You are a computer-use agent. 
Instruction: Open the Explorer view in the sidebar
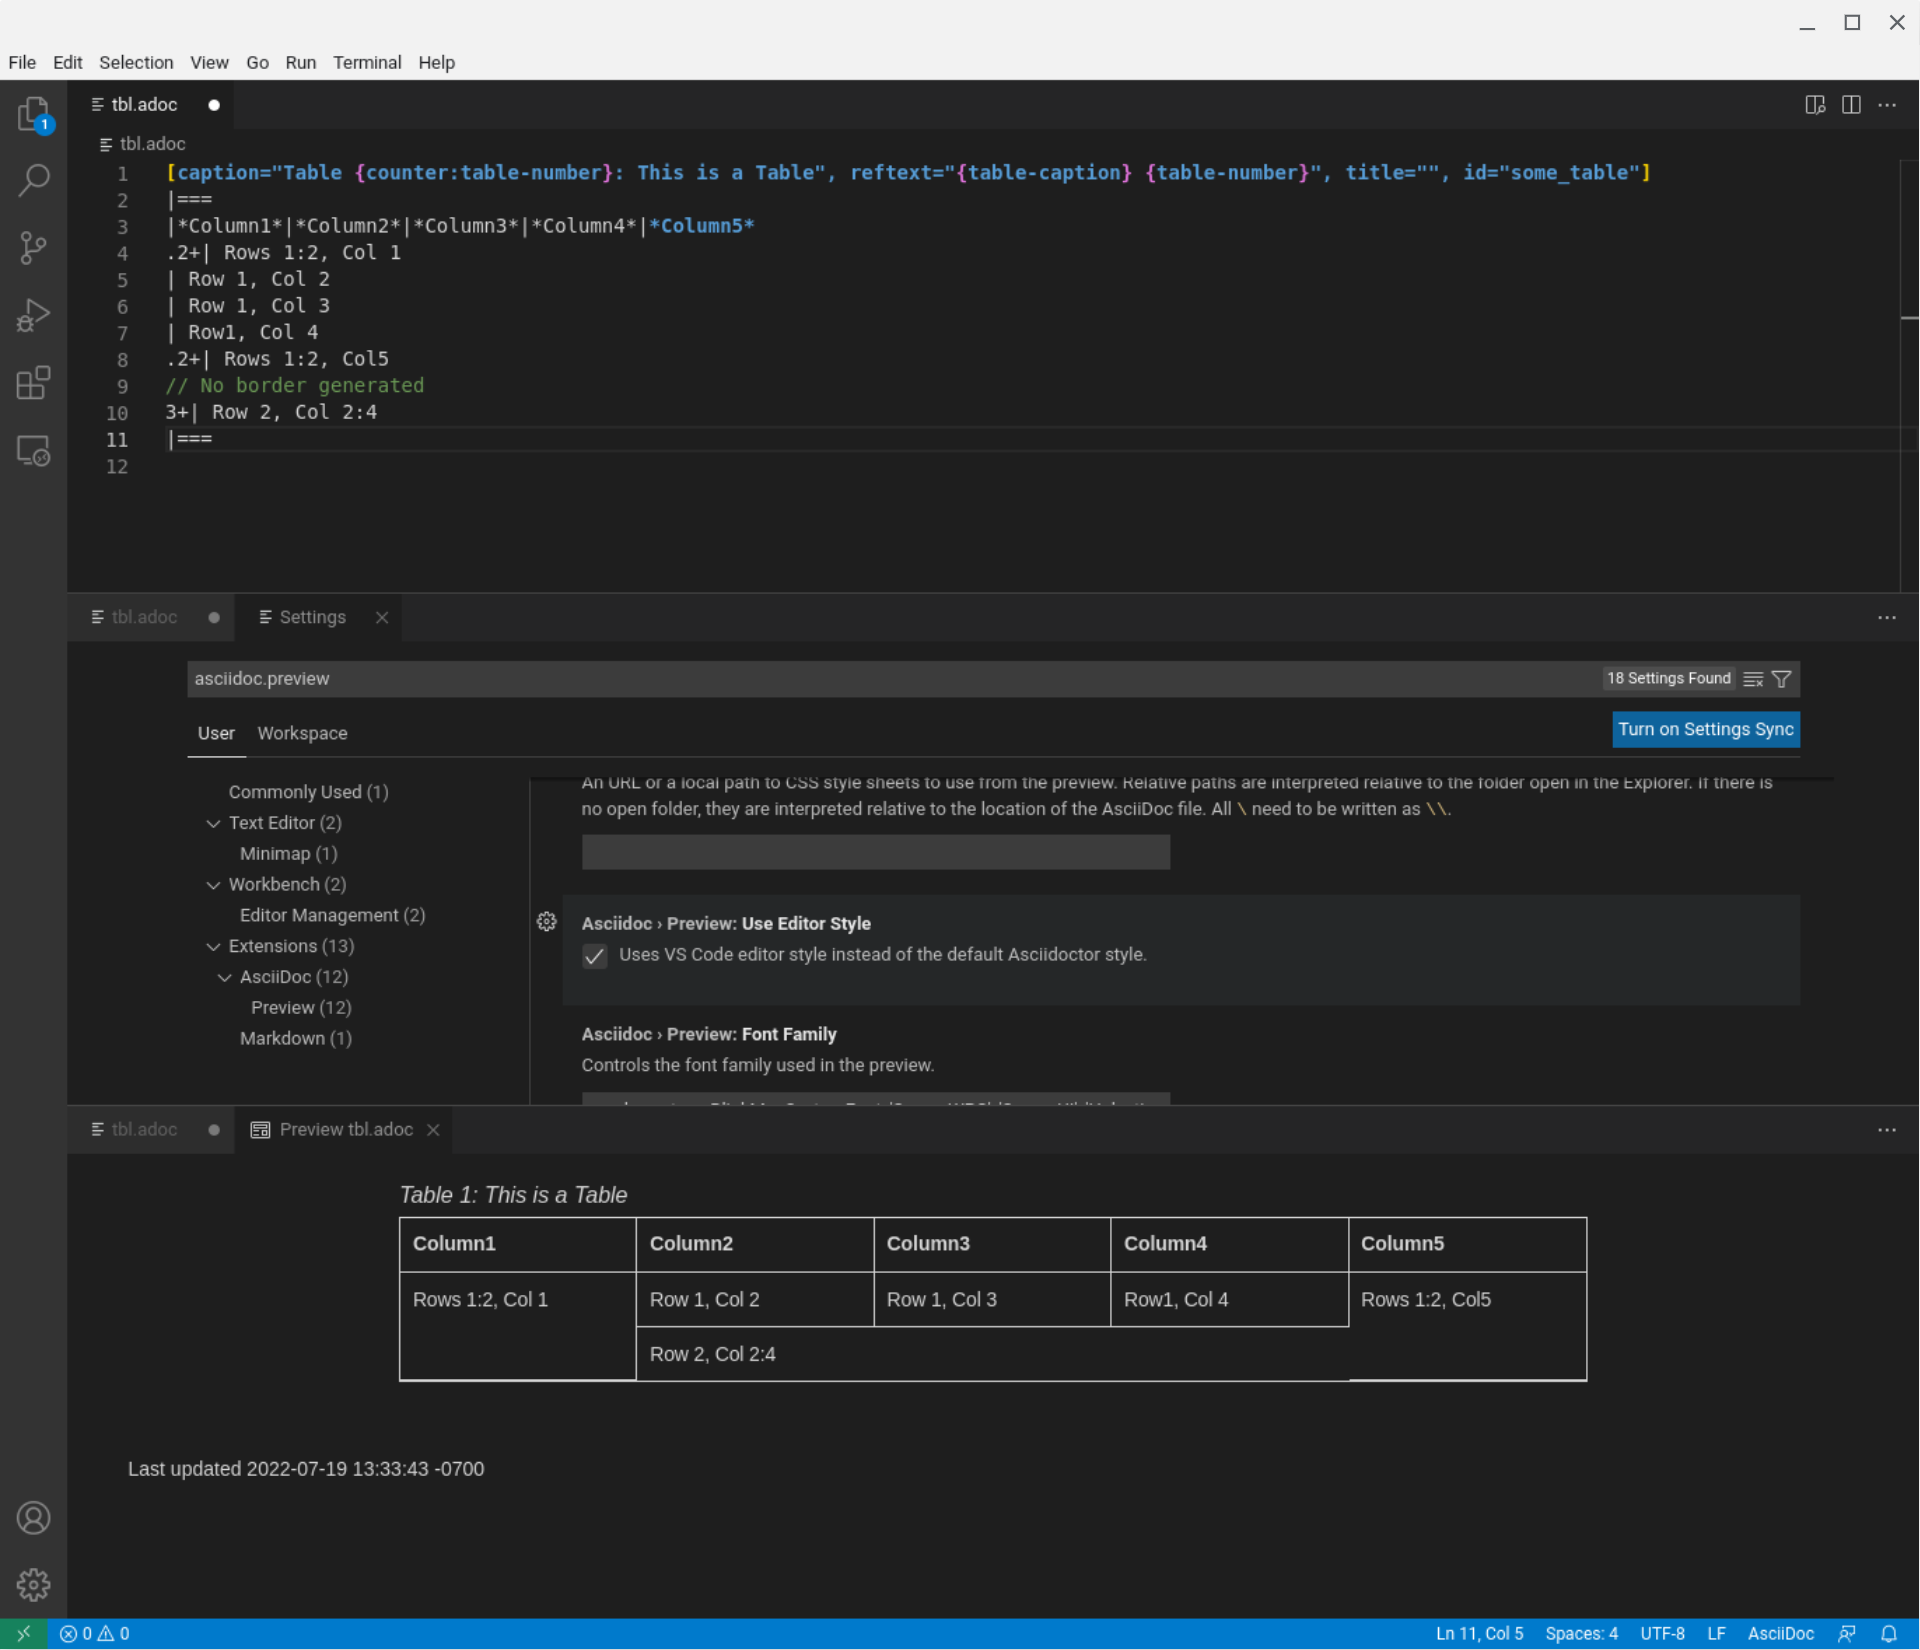click(x=33, y=114)
